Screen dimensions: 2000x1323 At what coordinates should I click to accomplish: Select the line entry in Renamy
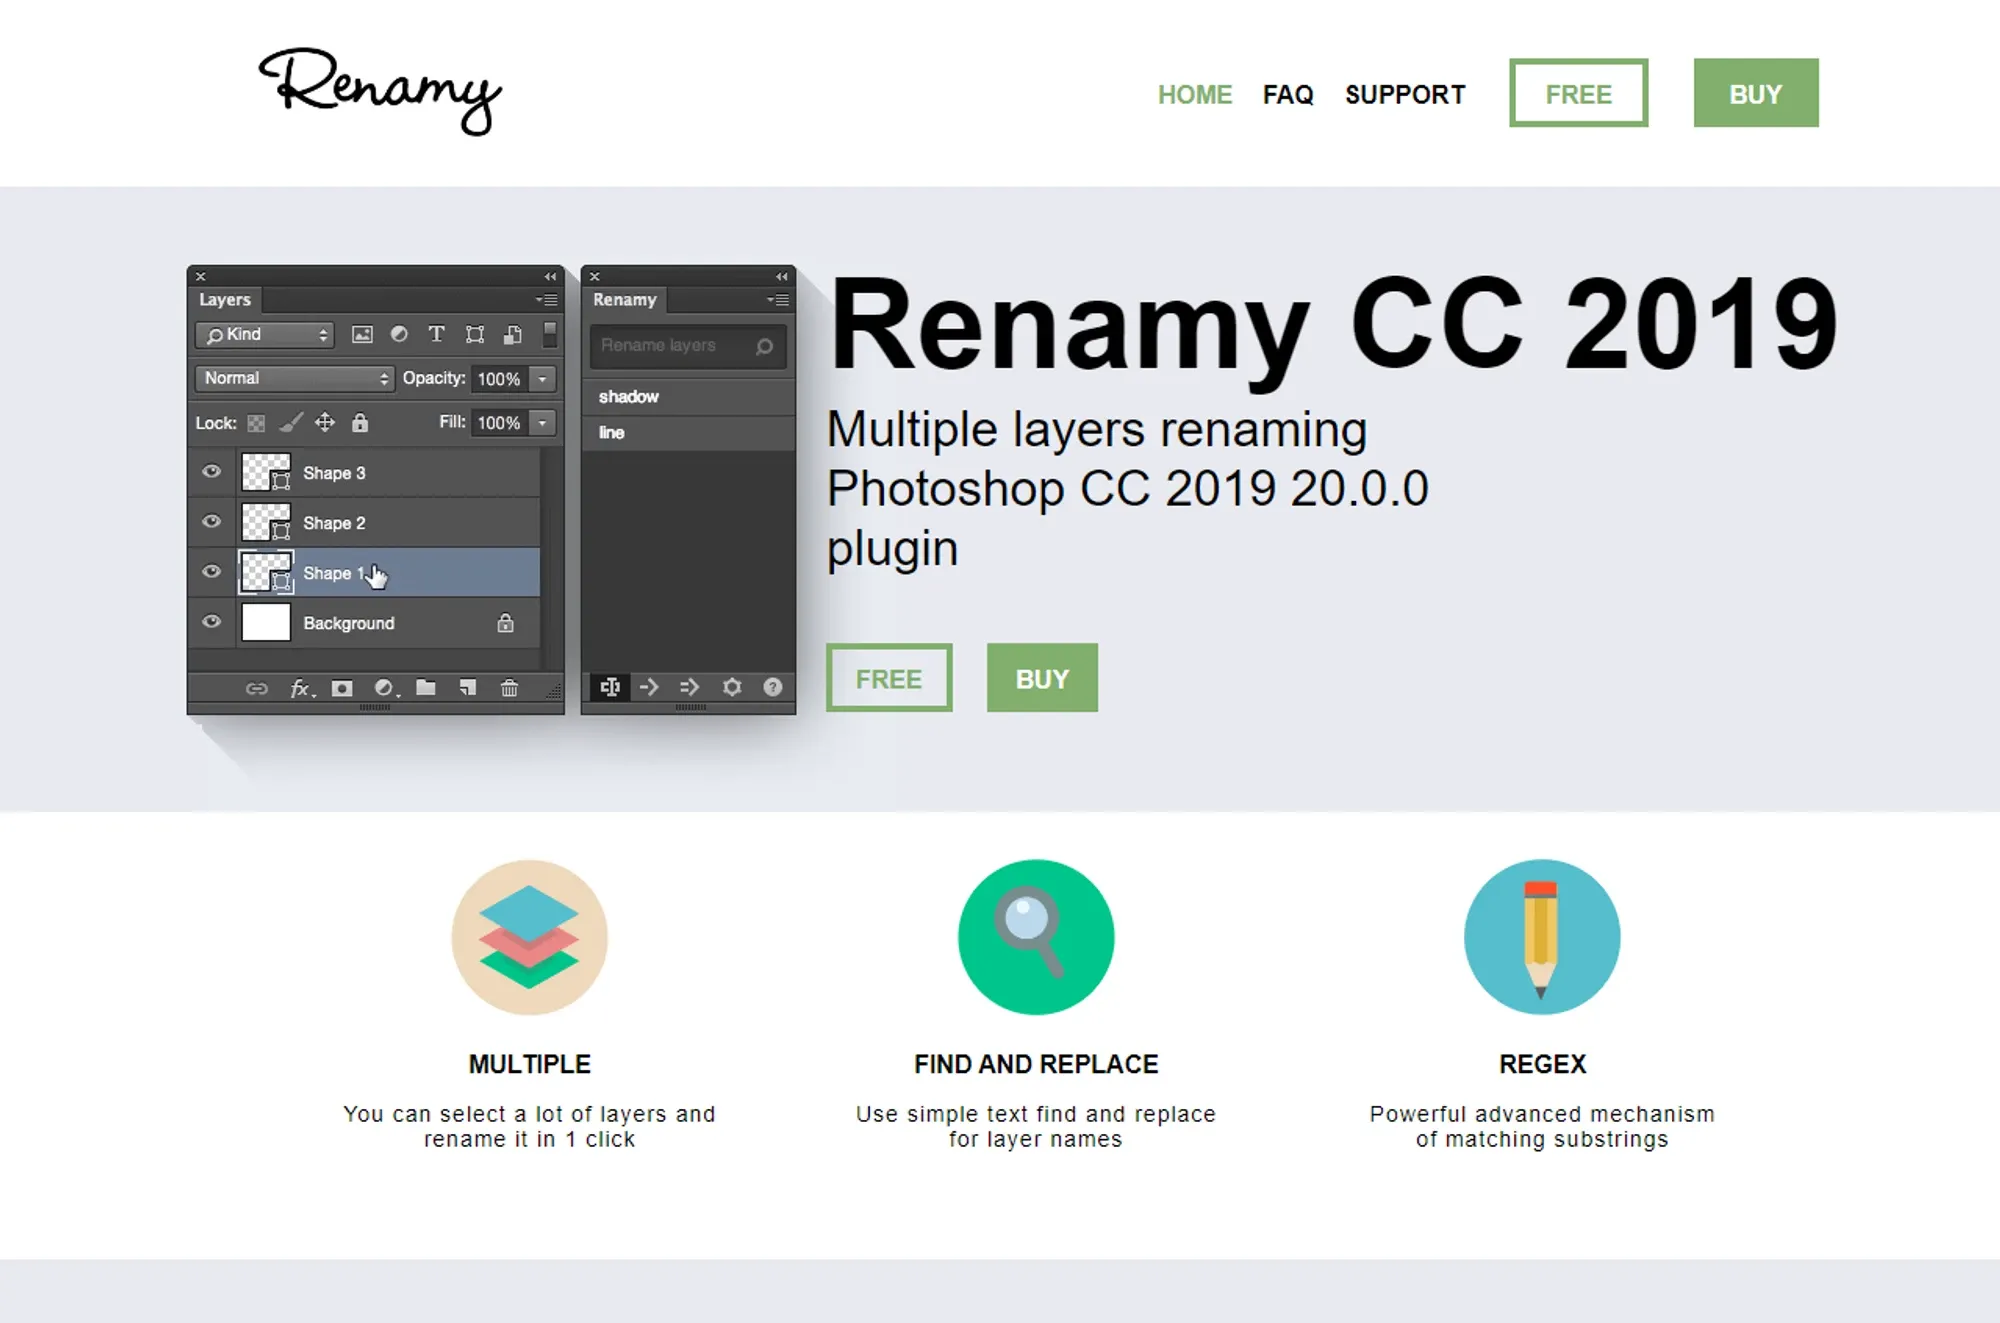point(688,433)
